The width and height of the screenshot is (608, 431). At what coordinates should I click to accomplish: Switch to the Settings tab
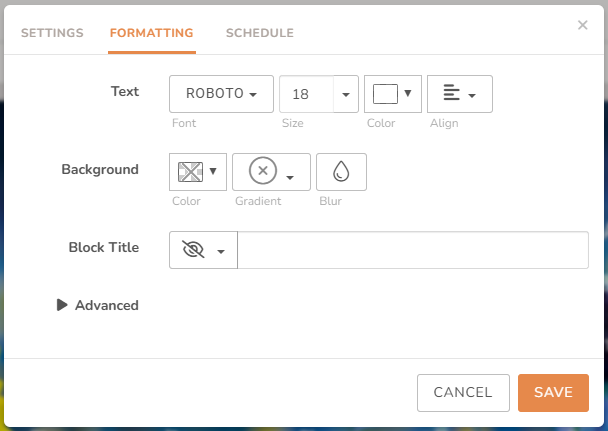click(52, 33)
